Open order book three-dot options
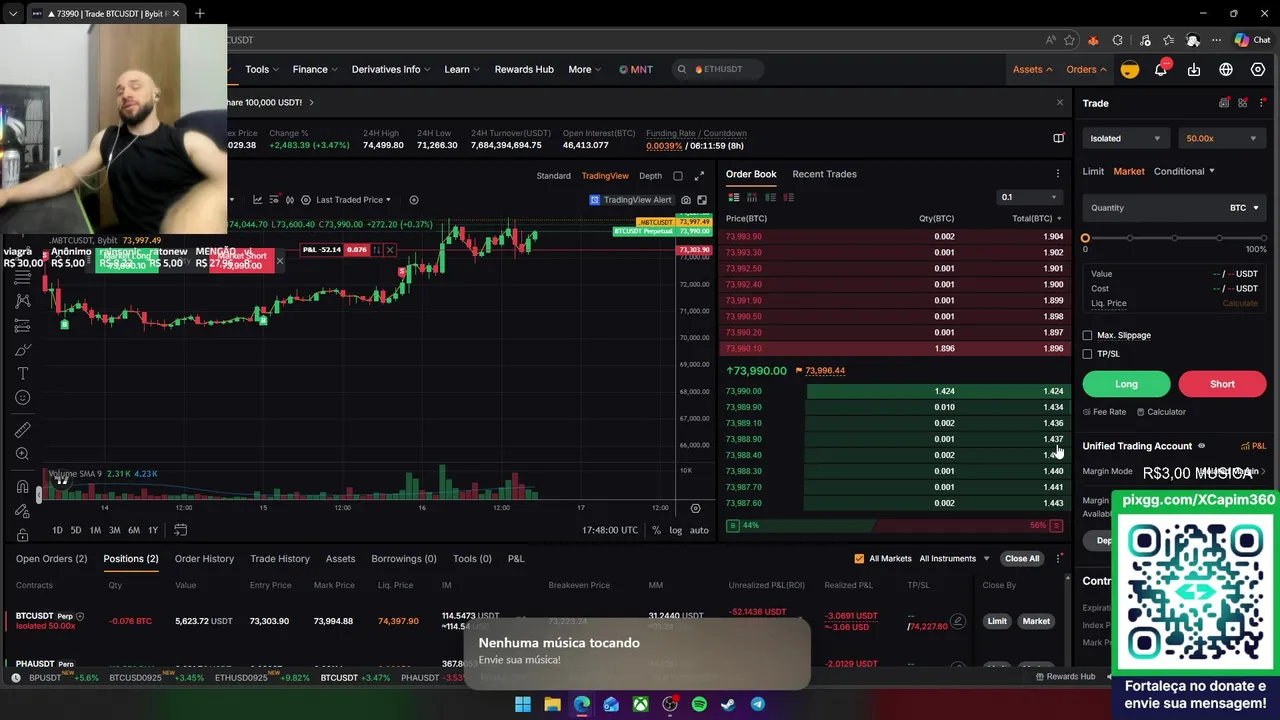 (1058, 174)
